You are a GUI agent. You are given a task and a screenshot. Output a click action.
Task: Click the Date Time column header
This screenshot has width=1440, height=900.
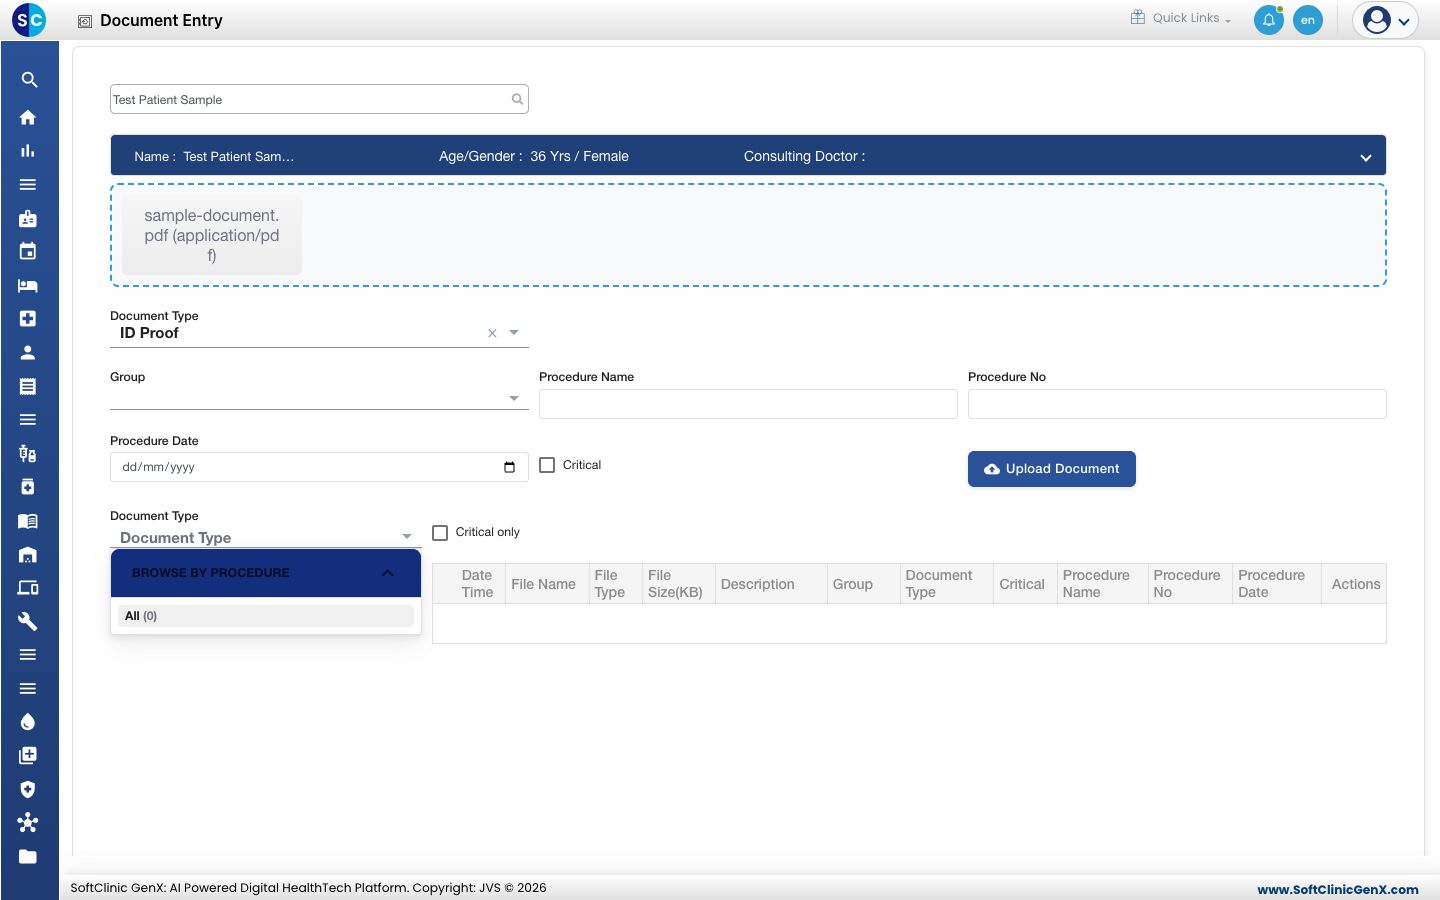[477, 584]
